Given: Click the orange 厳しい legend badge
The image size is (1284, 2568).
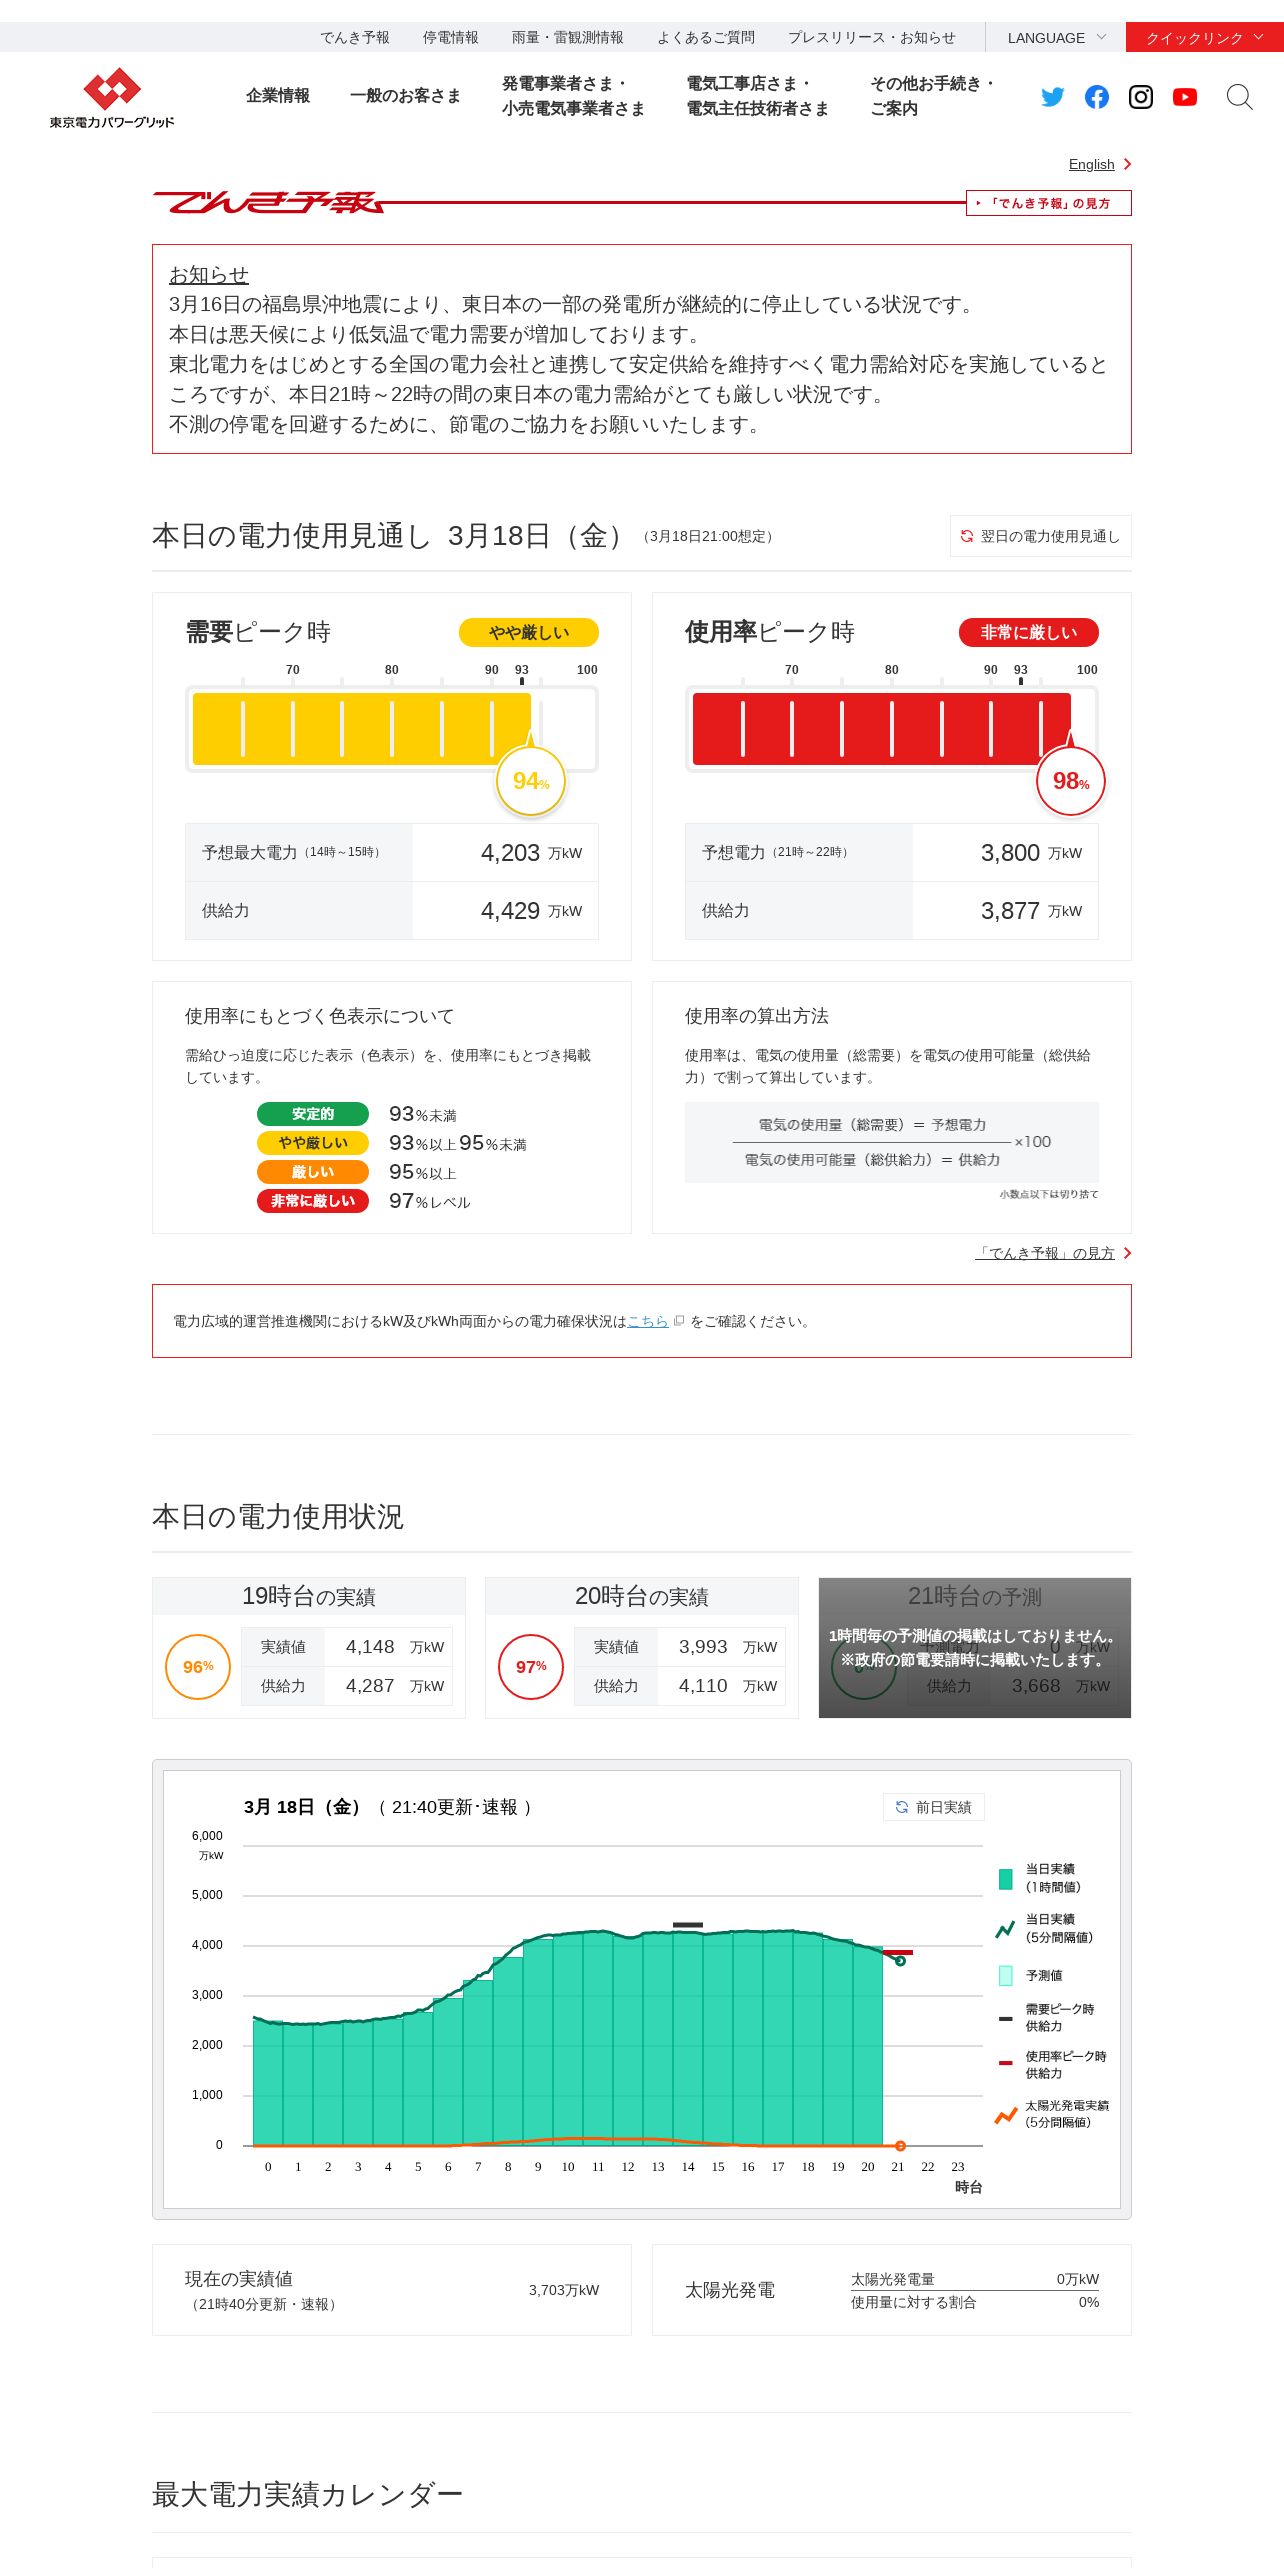Looking at the screenshot, I should (313, 1172).
